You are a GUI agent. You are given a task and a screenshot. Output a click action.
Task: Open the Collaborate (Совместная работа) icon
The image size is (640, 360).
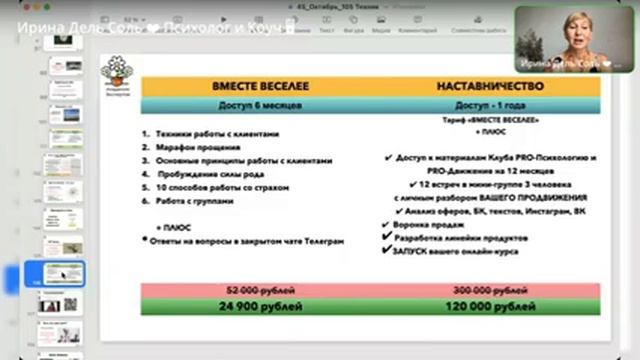tap(478, 20)
